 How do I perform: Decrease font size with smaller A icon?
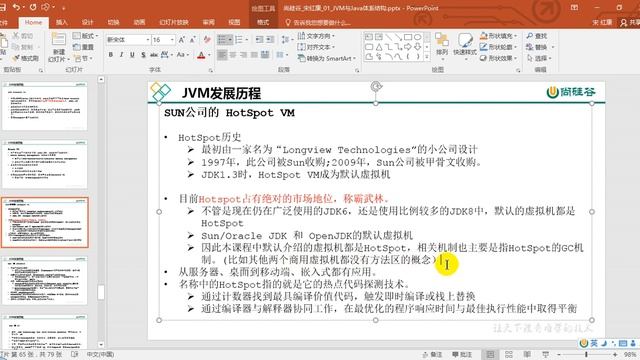coord(193,40)
